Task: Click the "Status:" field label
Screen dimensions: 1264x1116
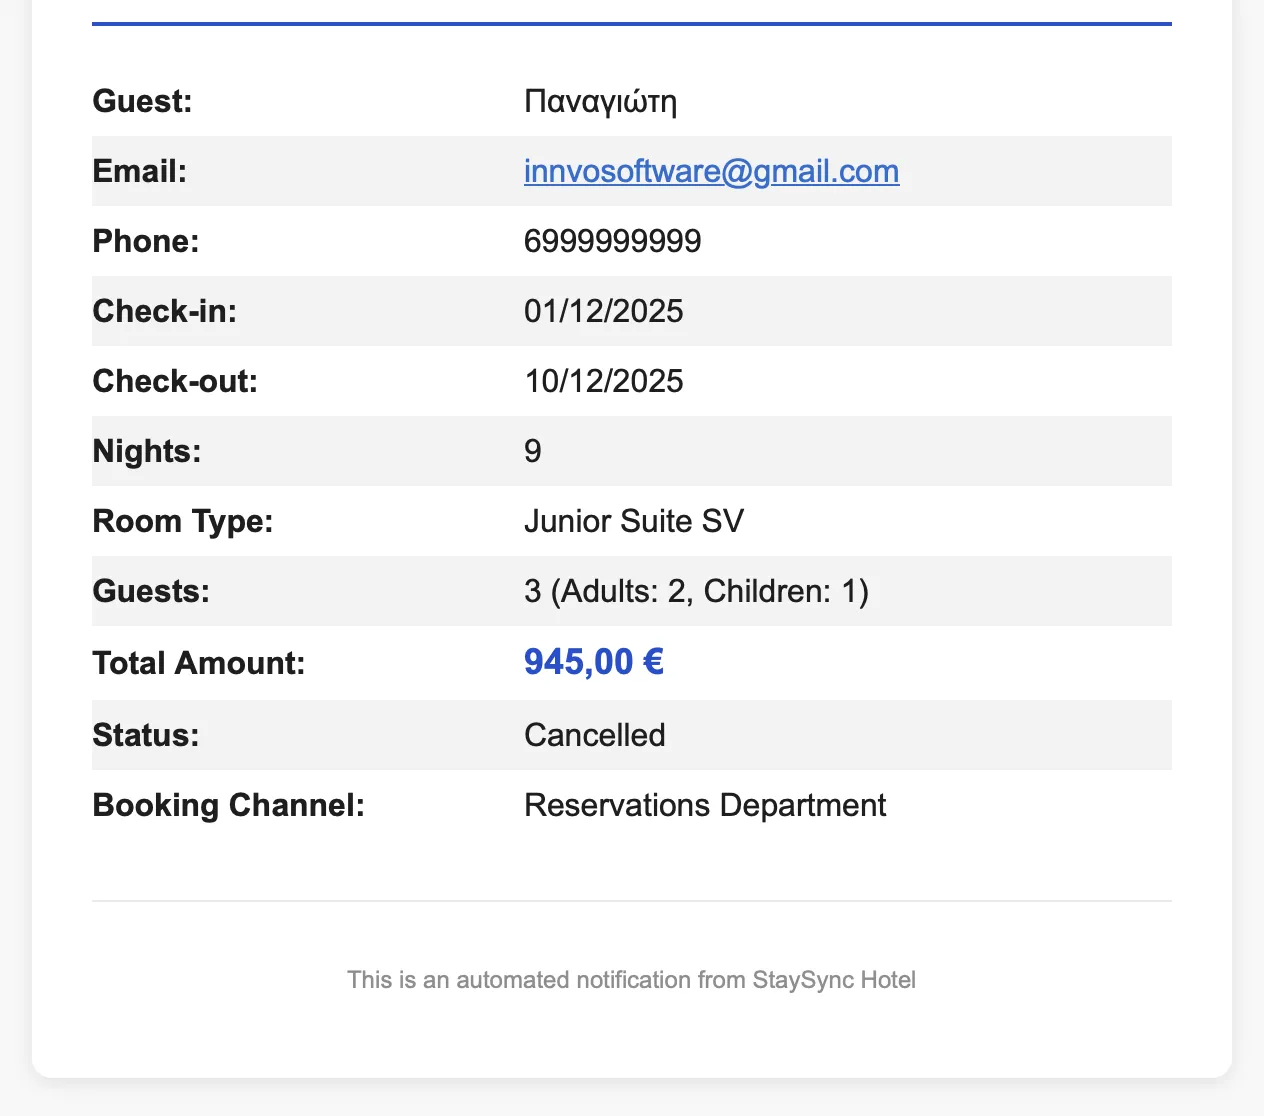Action: (x=146, y=735)
